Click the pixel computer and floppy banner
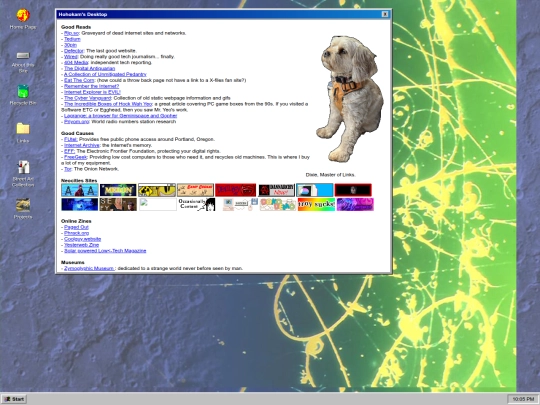 point(239,205)
